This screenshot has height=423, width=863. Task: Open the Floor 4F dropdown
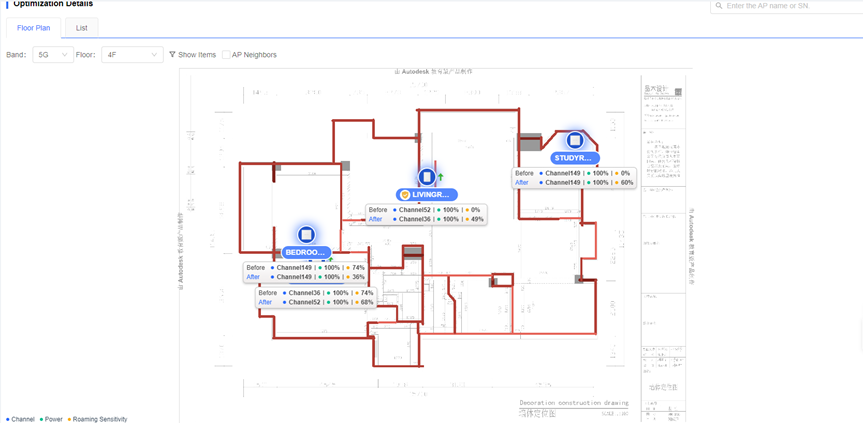(132, 55)
